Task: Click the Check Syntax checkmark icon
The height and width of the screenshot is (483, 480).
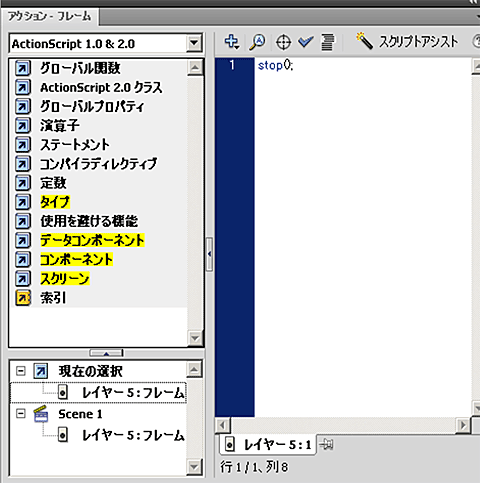Action: pos(305,42)
